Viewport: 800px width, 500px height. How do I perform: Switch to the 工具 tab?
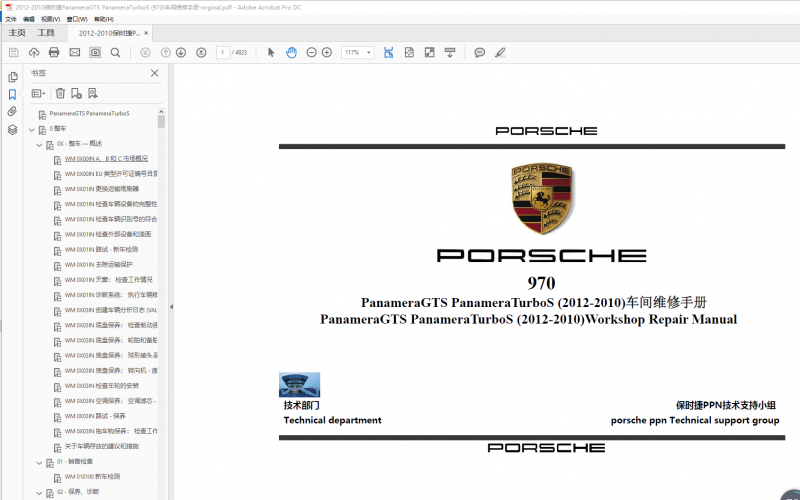click(x=46, y=33)
